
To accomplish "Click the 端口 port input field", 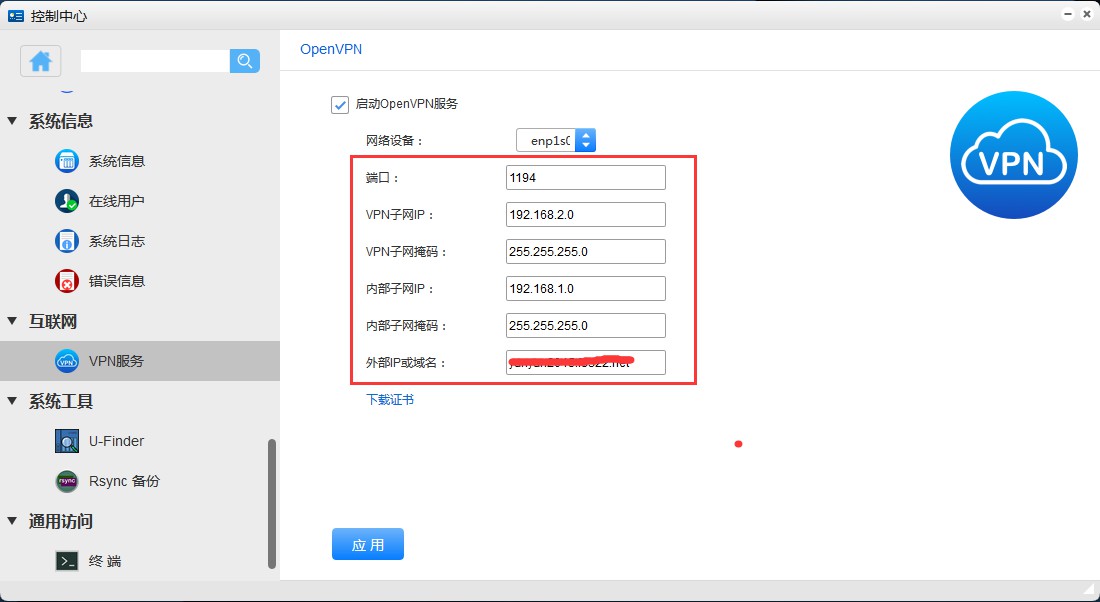I will point(585,178).
